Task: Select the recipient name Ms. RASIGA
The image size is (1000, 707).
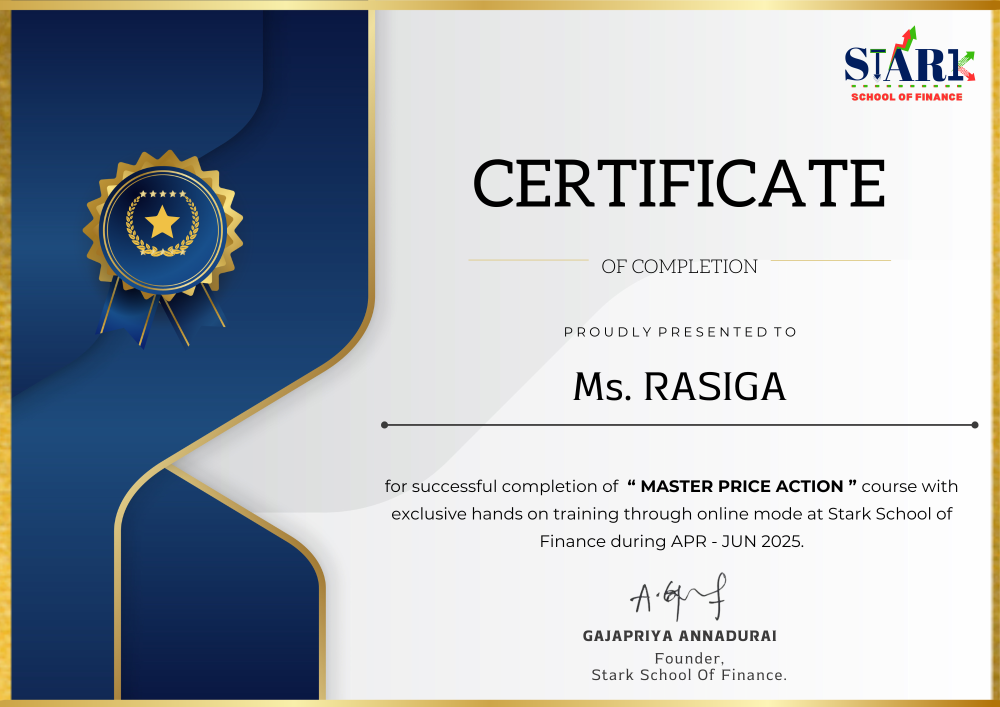Action: (x=679, y=386)
